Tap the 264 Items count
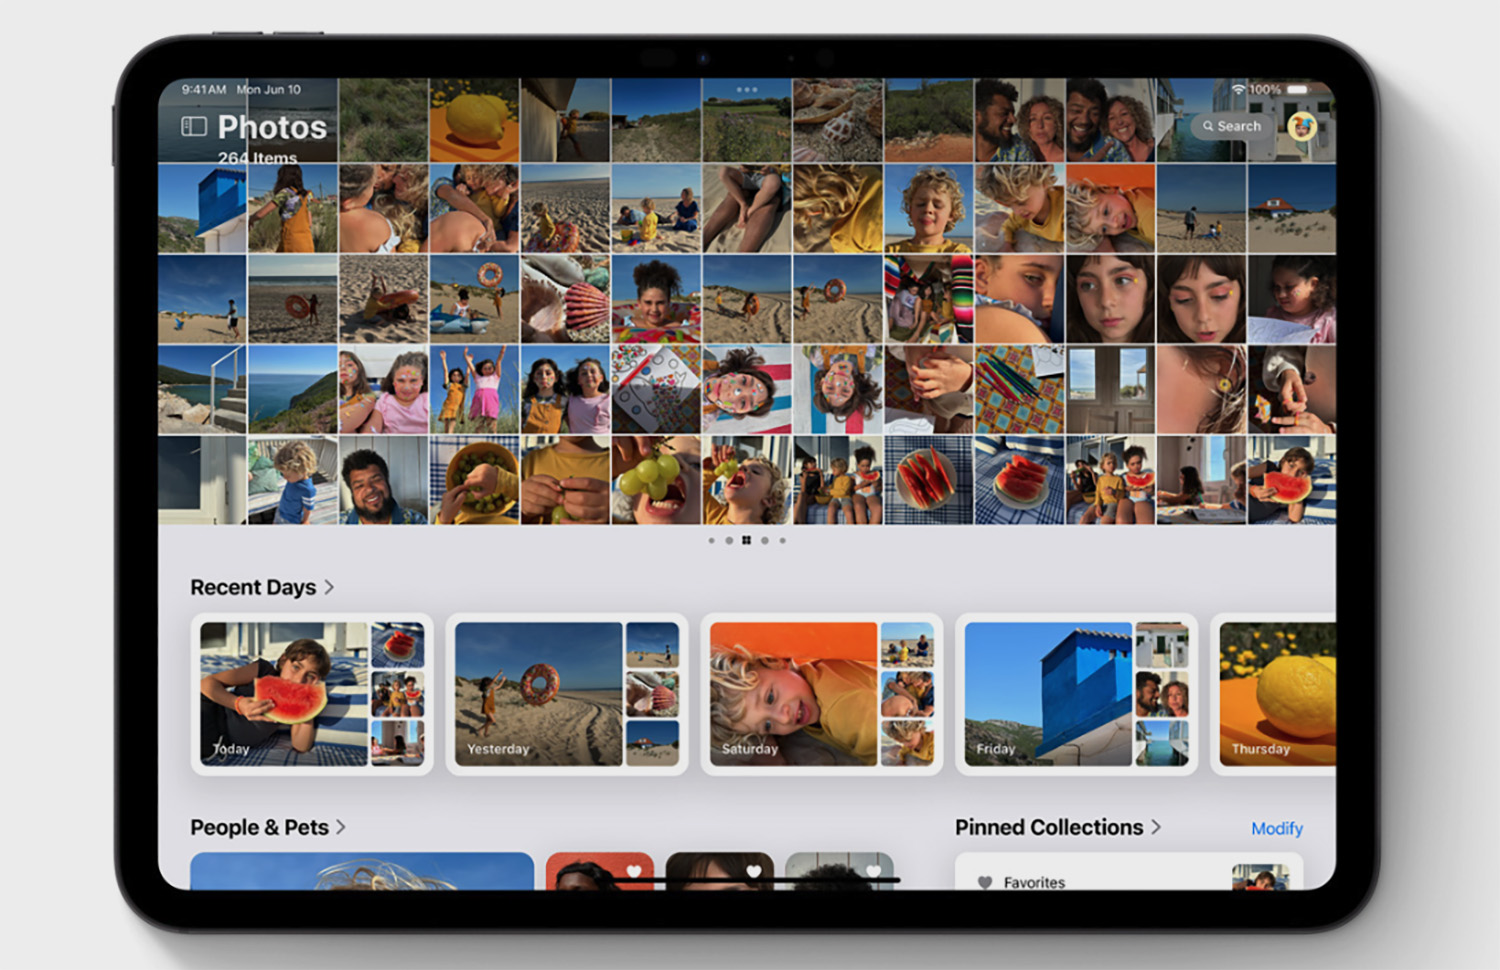Image resolution: width=1500 pixels, height=970 pixels. 257,158
